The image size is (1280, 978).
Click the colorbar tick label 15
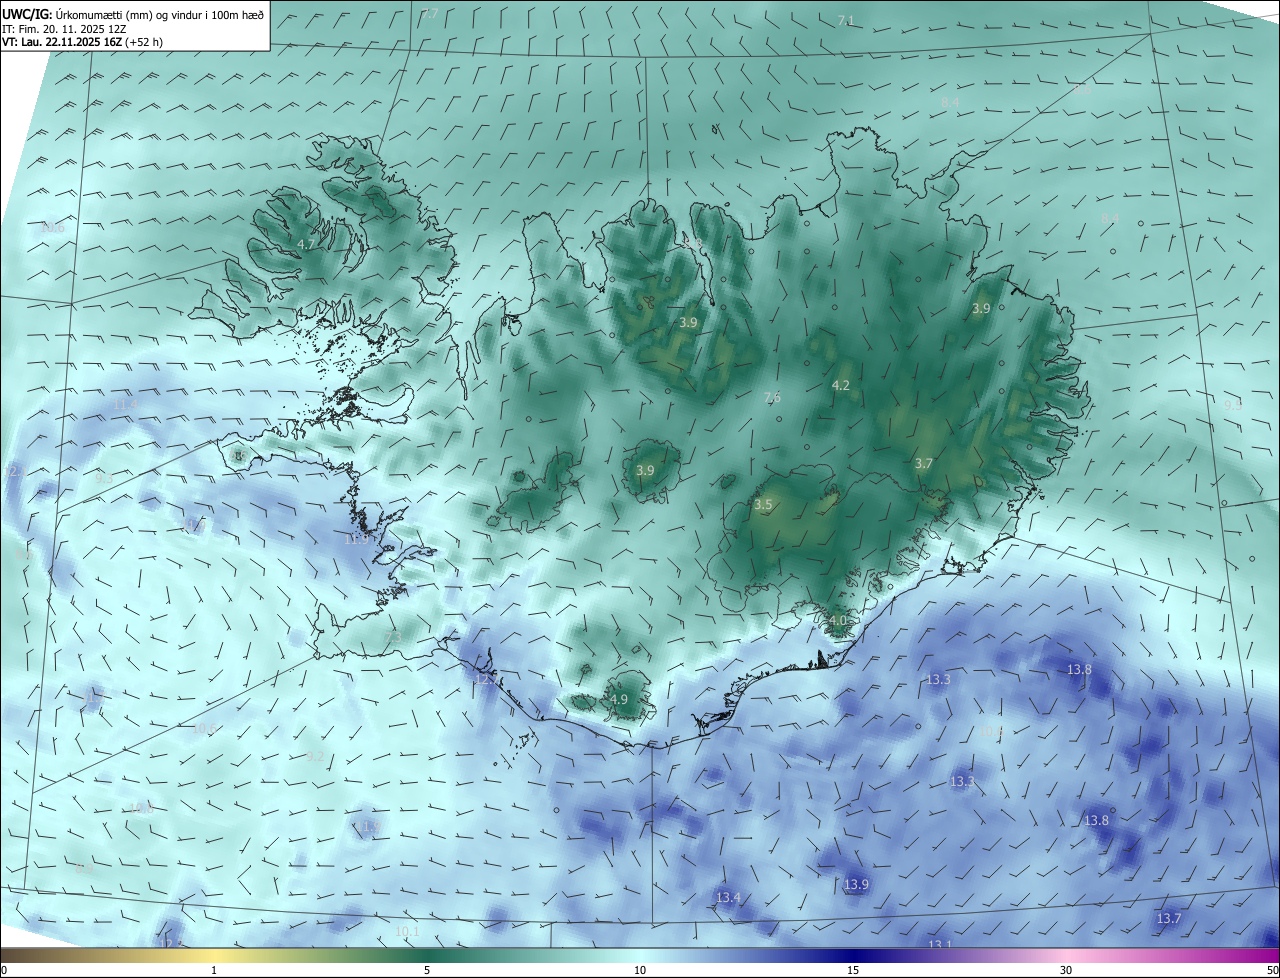point(853,970)
